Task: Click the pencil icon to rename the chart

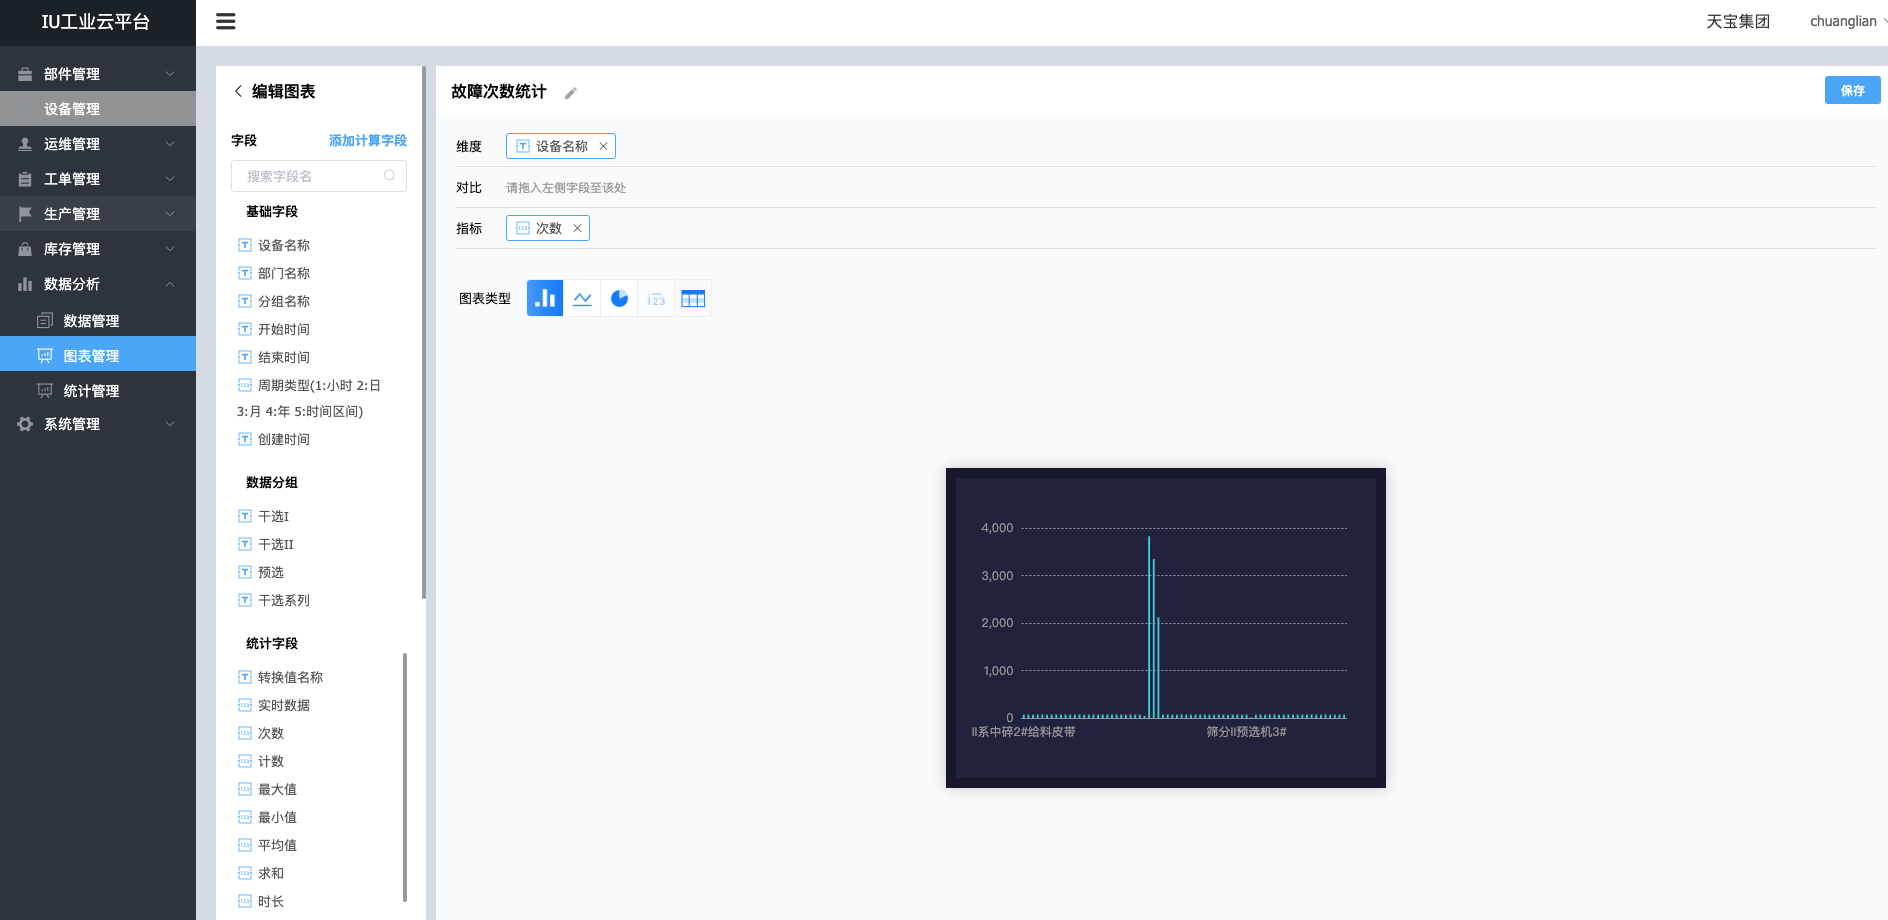Action: [571, 93]
